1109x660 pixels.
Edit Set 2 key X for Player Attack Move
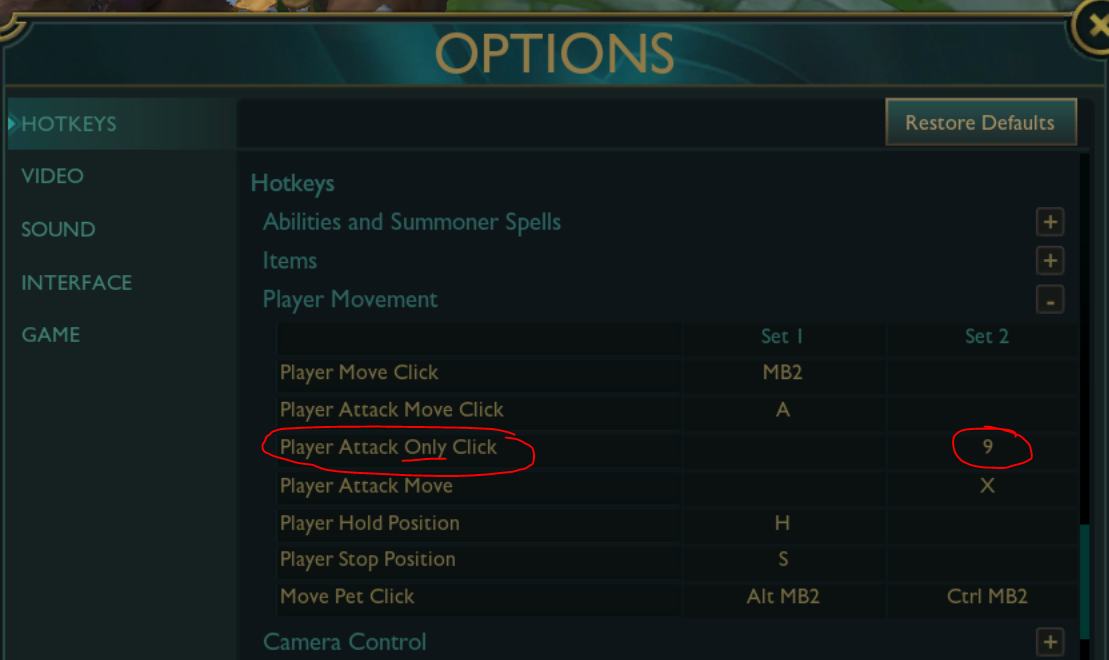coord(987,486)
